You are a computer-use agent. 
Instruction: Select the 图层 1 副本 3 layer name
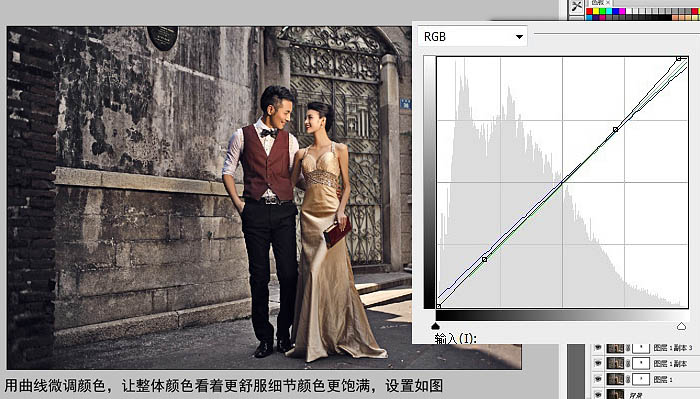tap(673, 348)
